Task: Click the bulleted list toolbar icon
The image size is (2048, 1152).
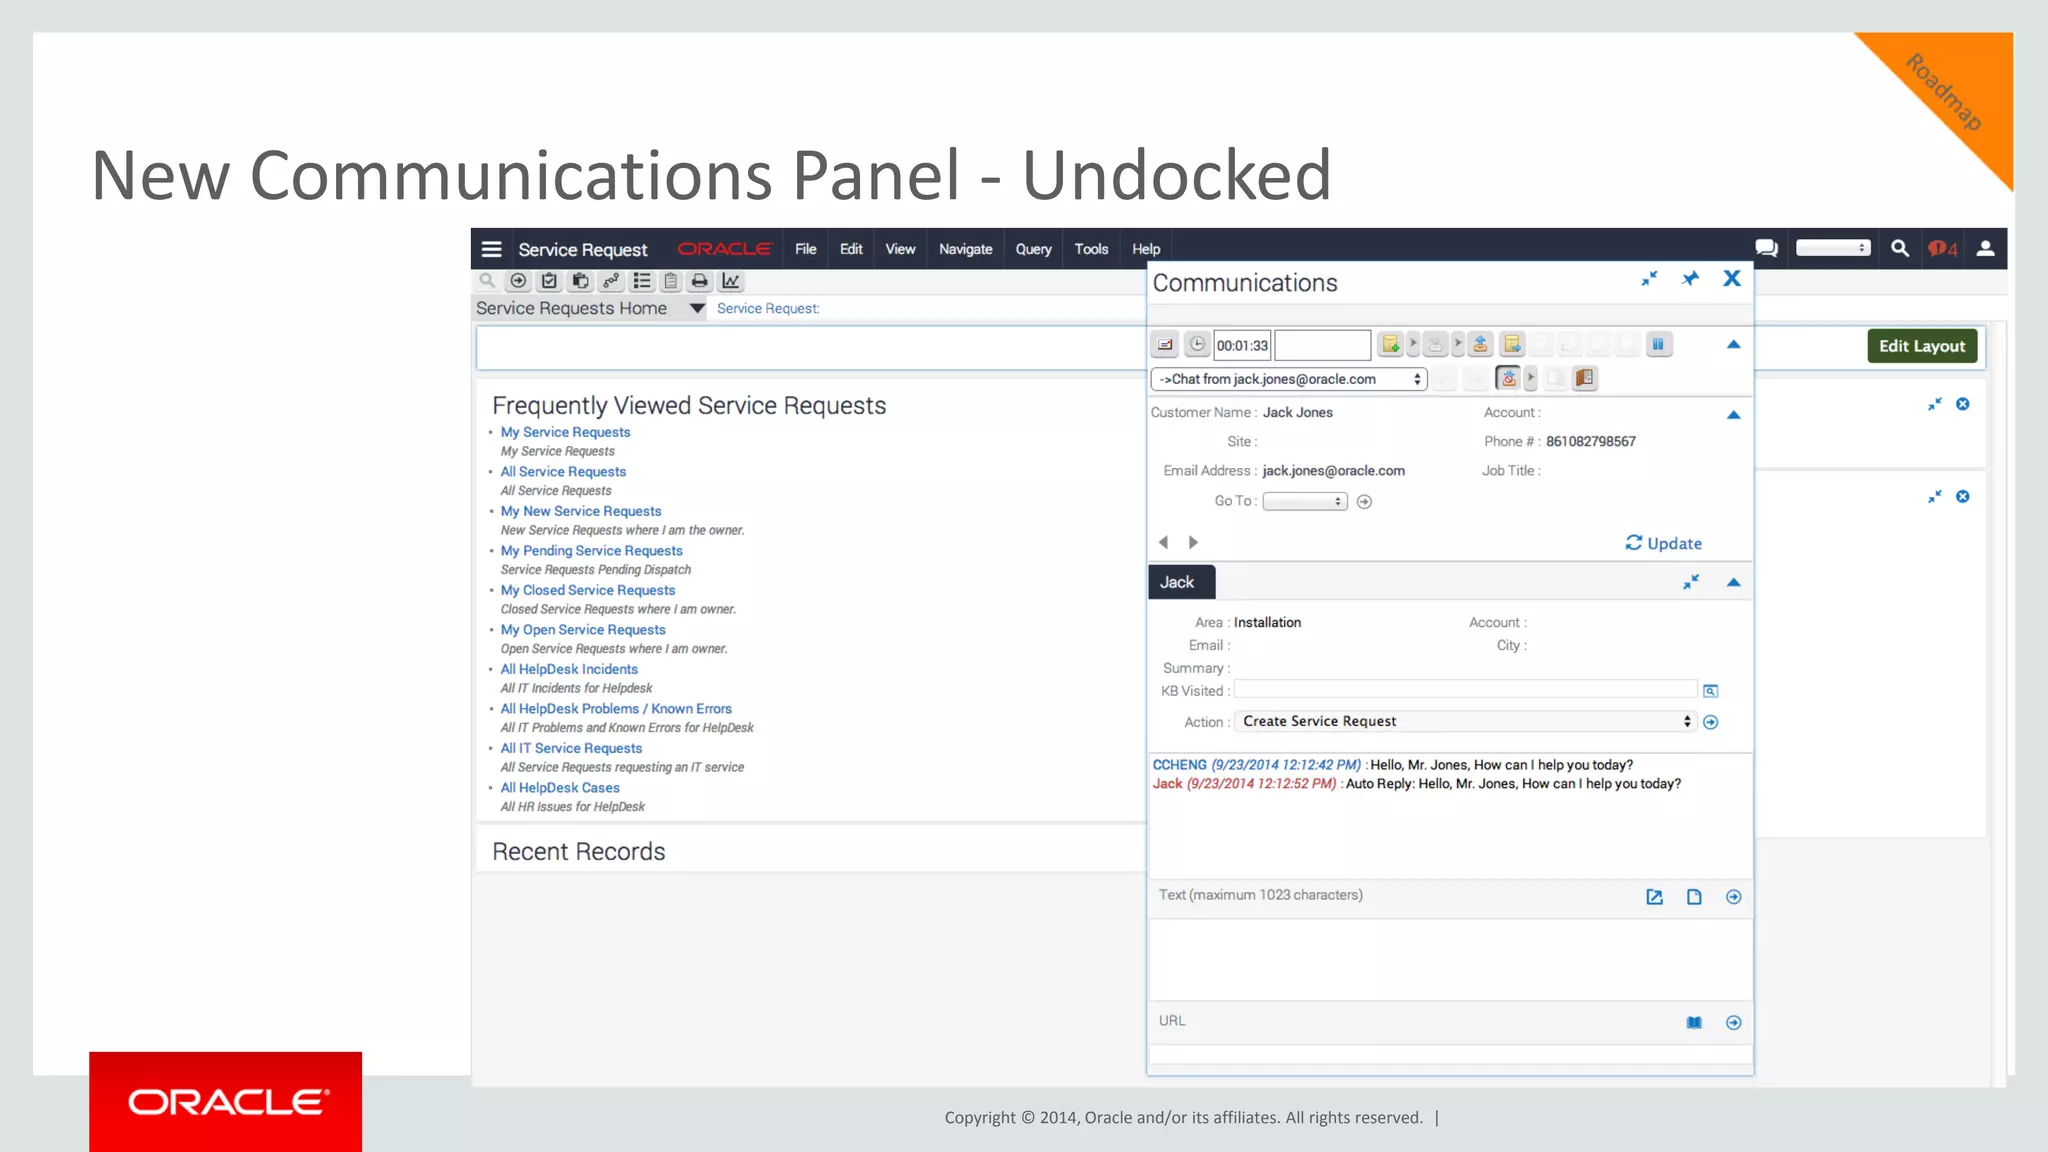Action: pos(642,281)
